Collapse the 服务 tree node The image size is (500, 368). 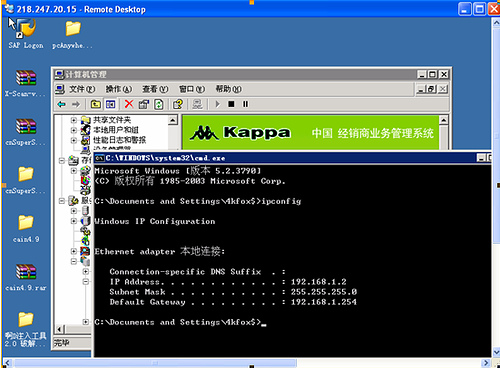pos(62,201)
